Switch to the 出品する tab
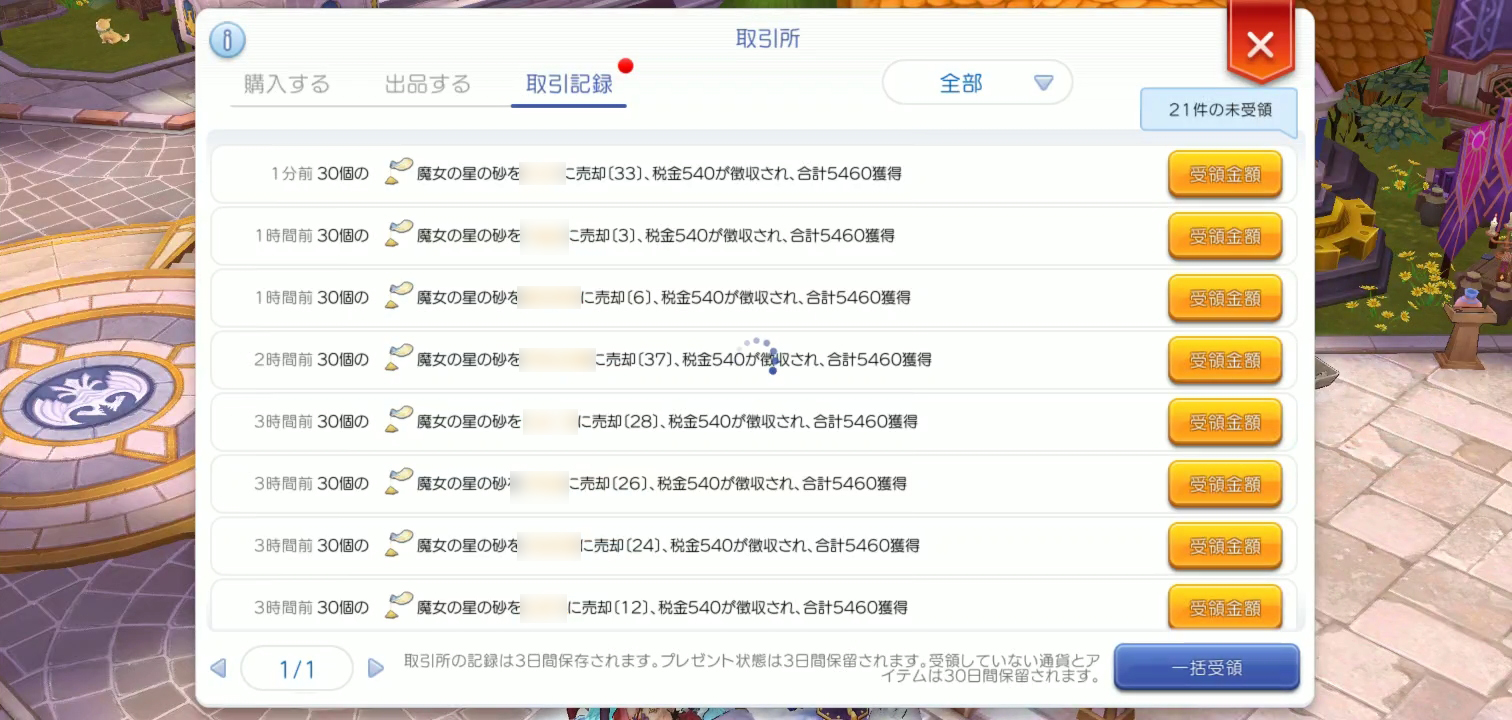Screen dimensions: 1512x720 (x=427, y=84)
